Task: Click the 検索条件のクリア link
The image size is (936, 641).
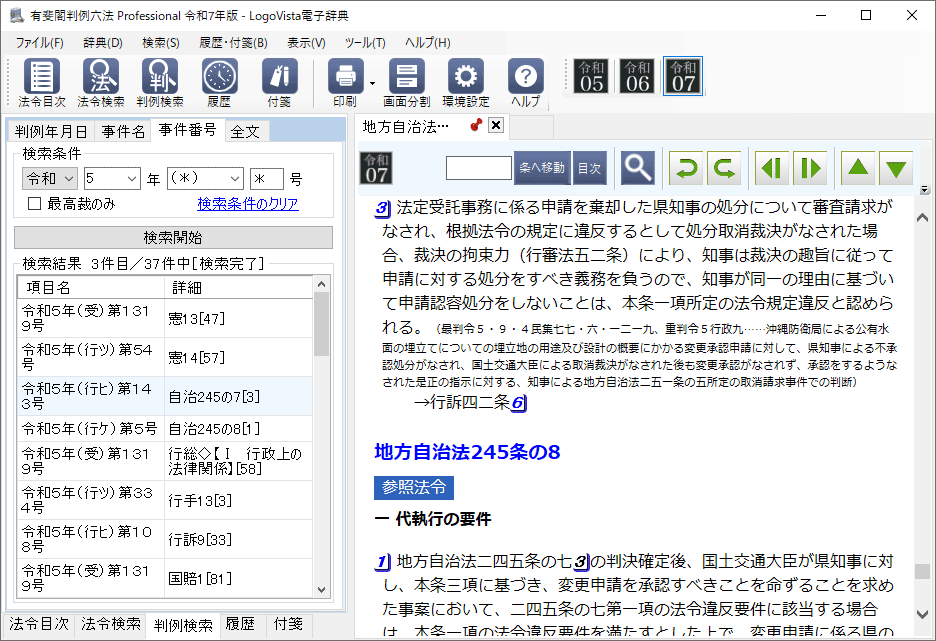Action: tap(247, 204)
